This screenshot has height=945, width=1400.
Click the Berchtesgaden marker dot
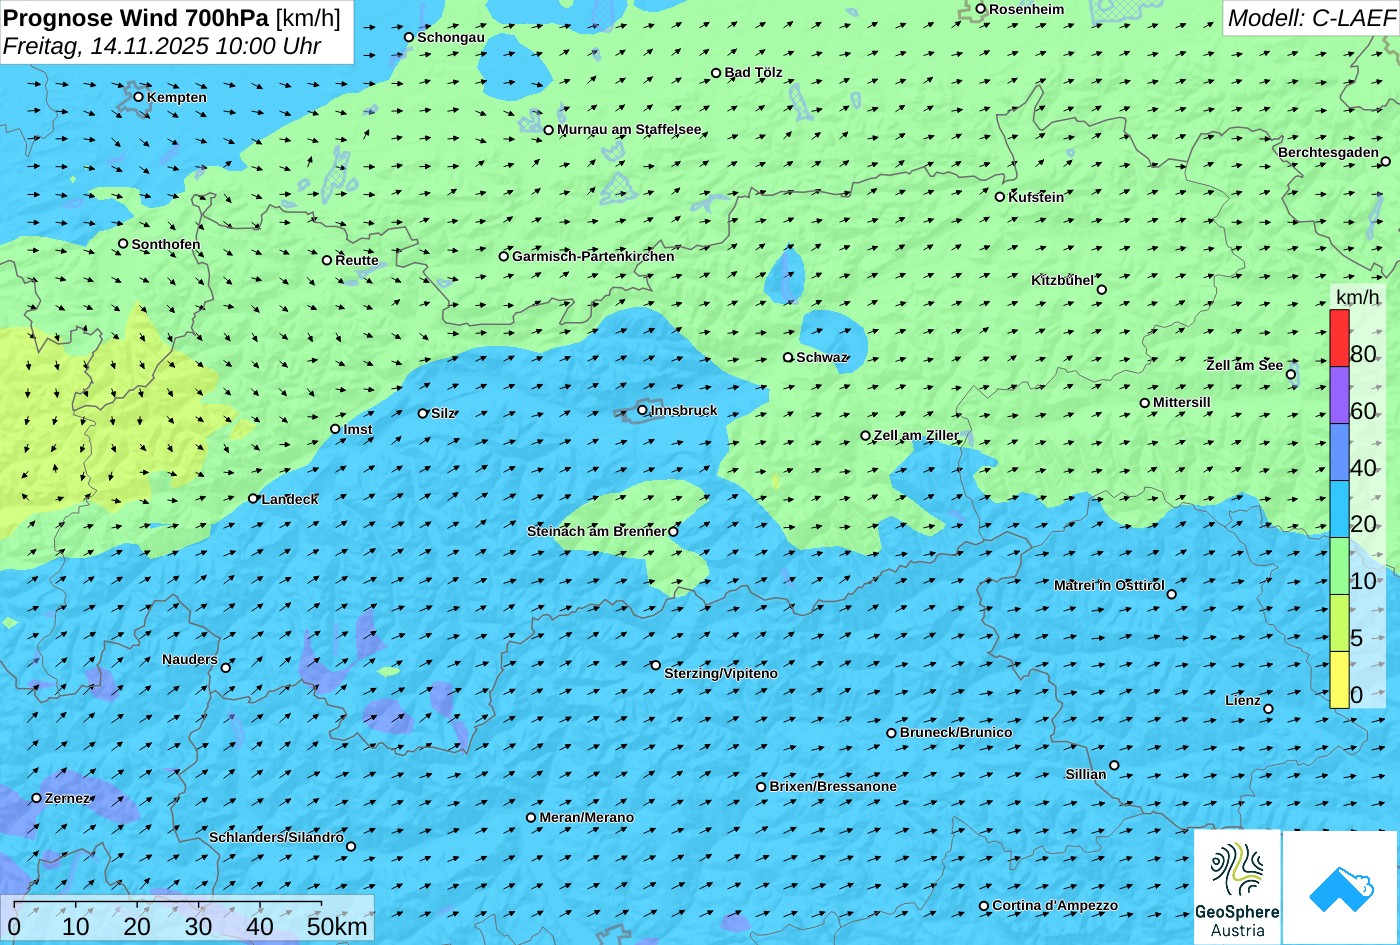click(1386, 161)
